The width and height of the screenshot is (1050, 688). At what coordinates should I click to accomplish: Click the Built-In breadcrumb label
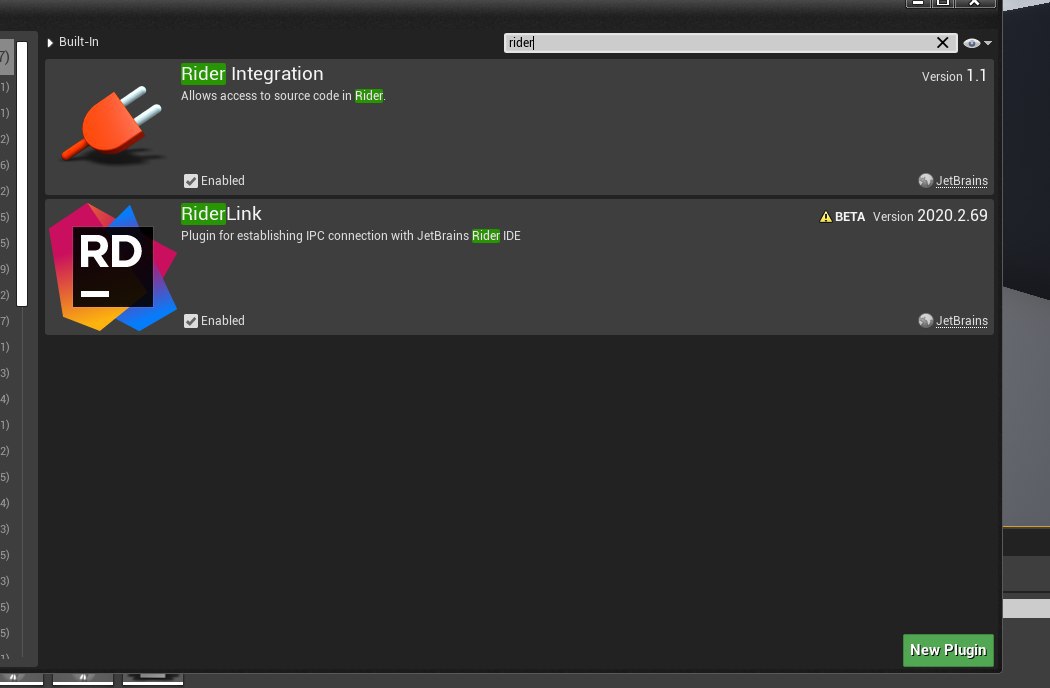(78, 42)
